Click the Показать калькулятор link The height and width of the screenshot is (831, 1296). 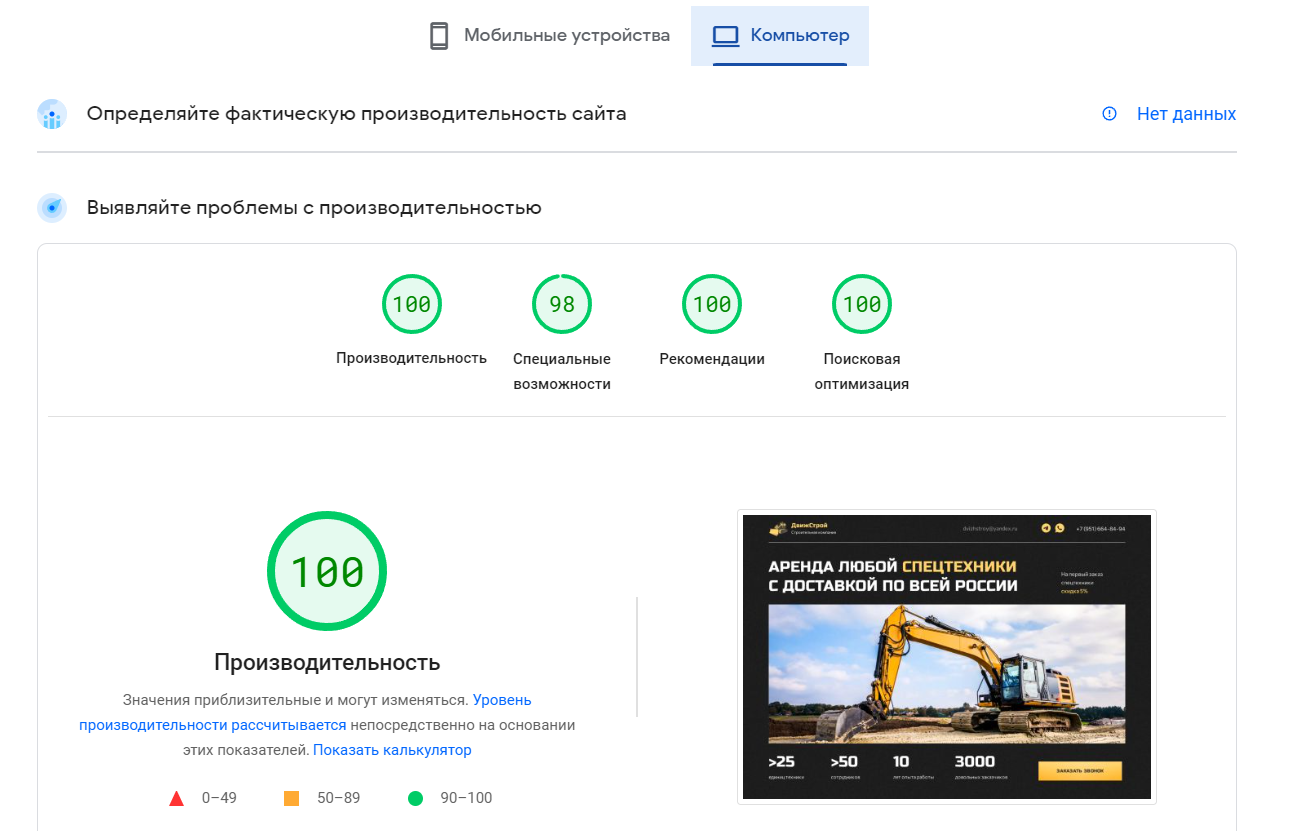point(392,750)
